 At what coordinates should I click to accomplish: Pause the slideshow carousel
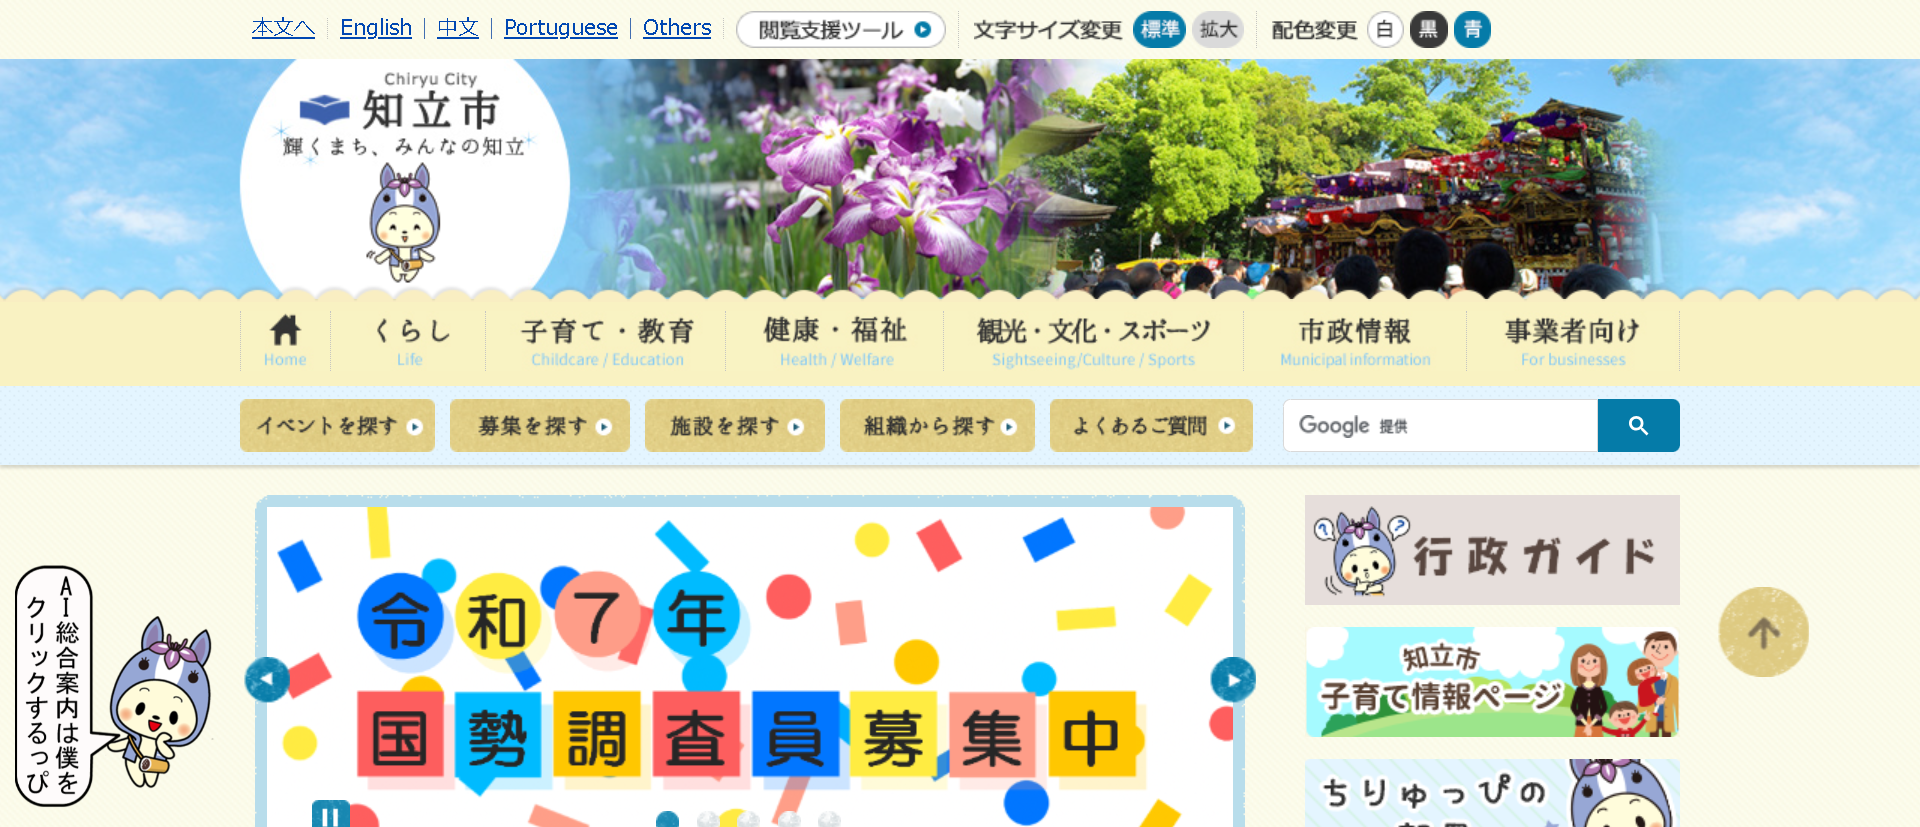coord(331,813)
